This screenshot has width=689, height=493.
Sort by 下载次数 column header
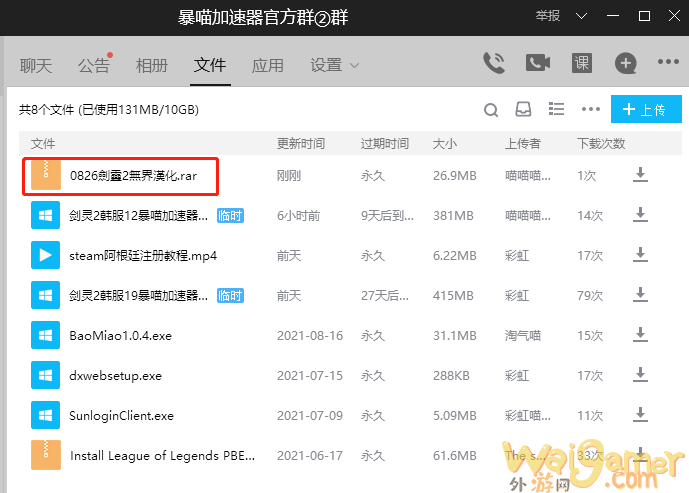click(601, 143)
